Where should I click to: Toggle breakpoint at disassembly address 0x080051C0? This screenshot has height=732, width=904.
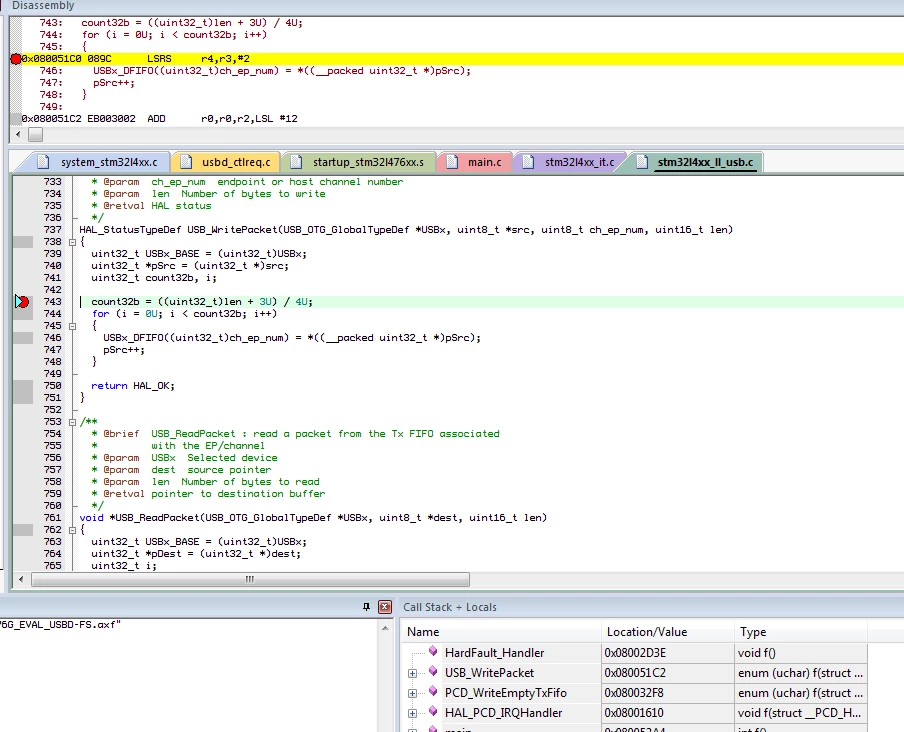click(16, 59)
